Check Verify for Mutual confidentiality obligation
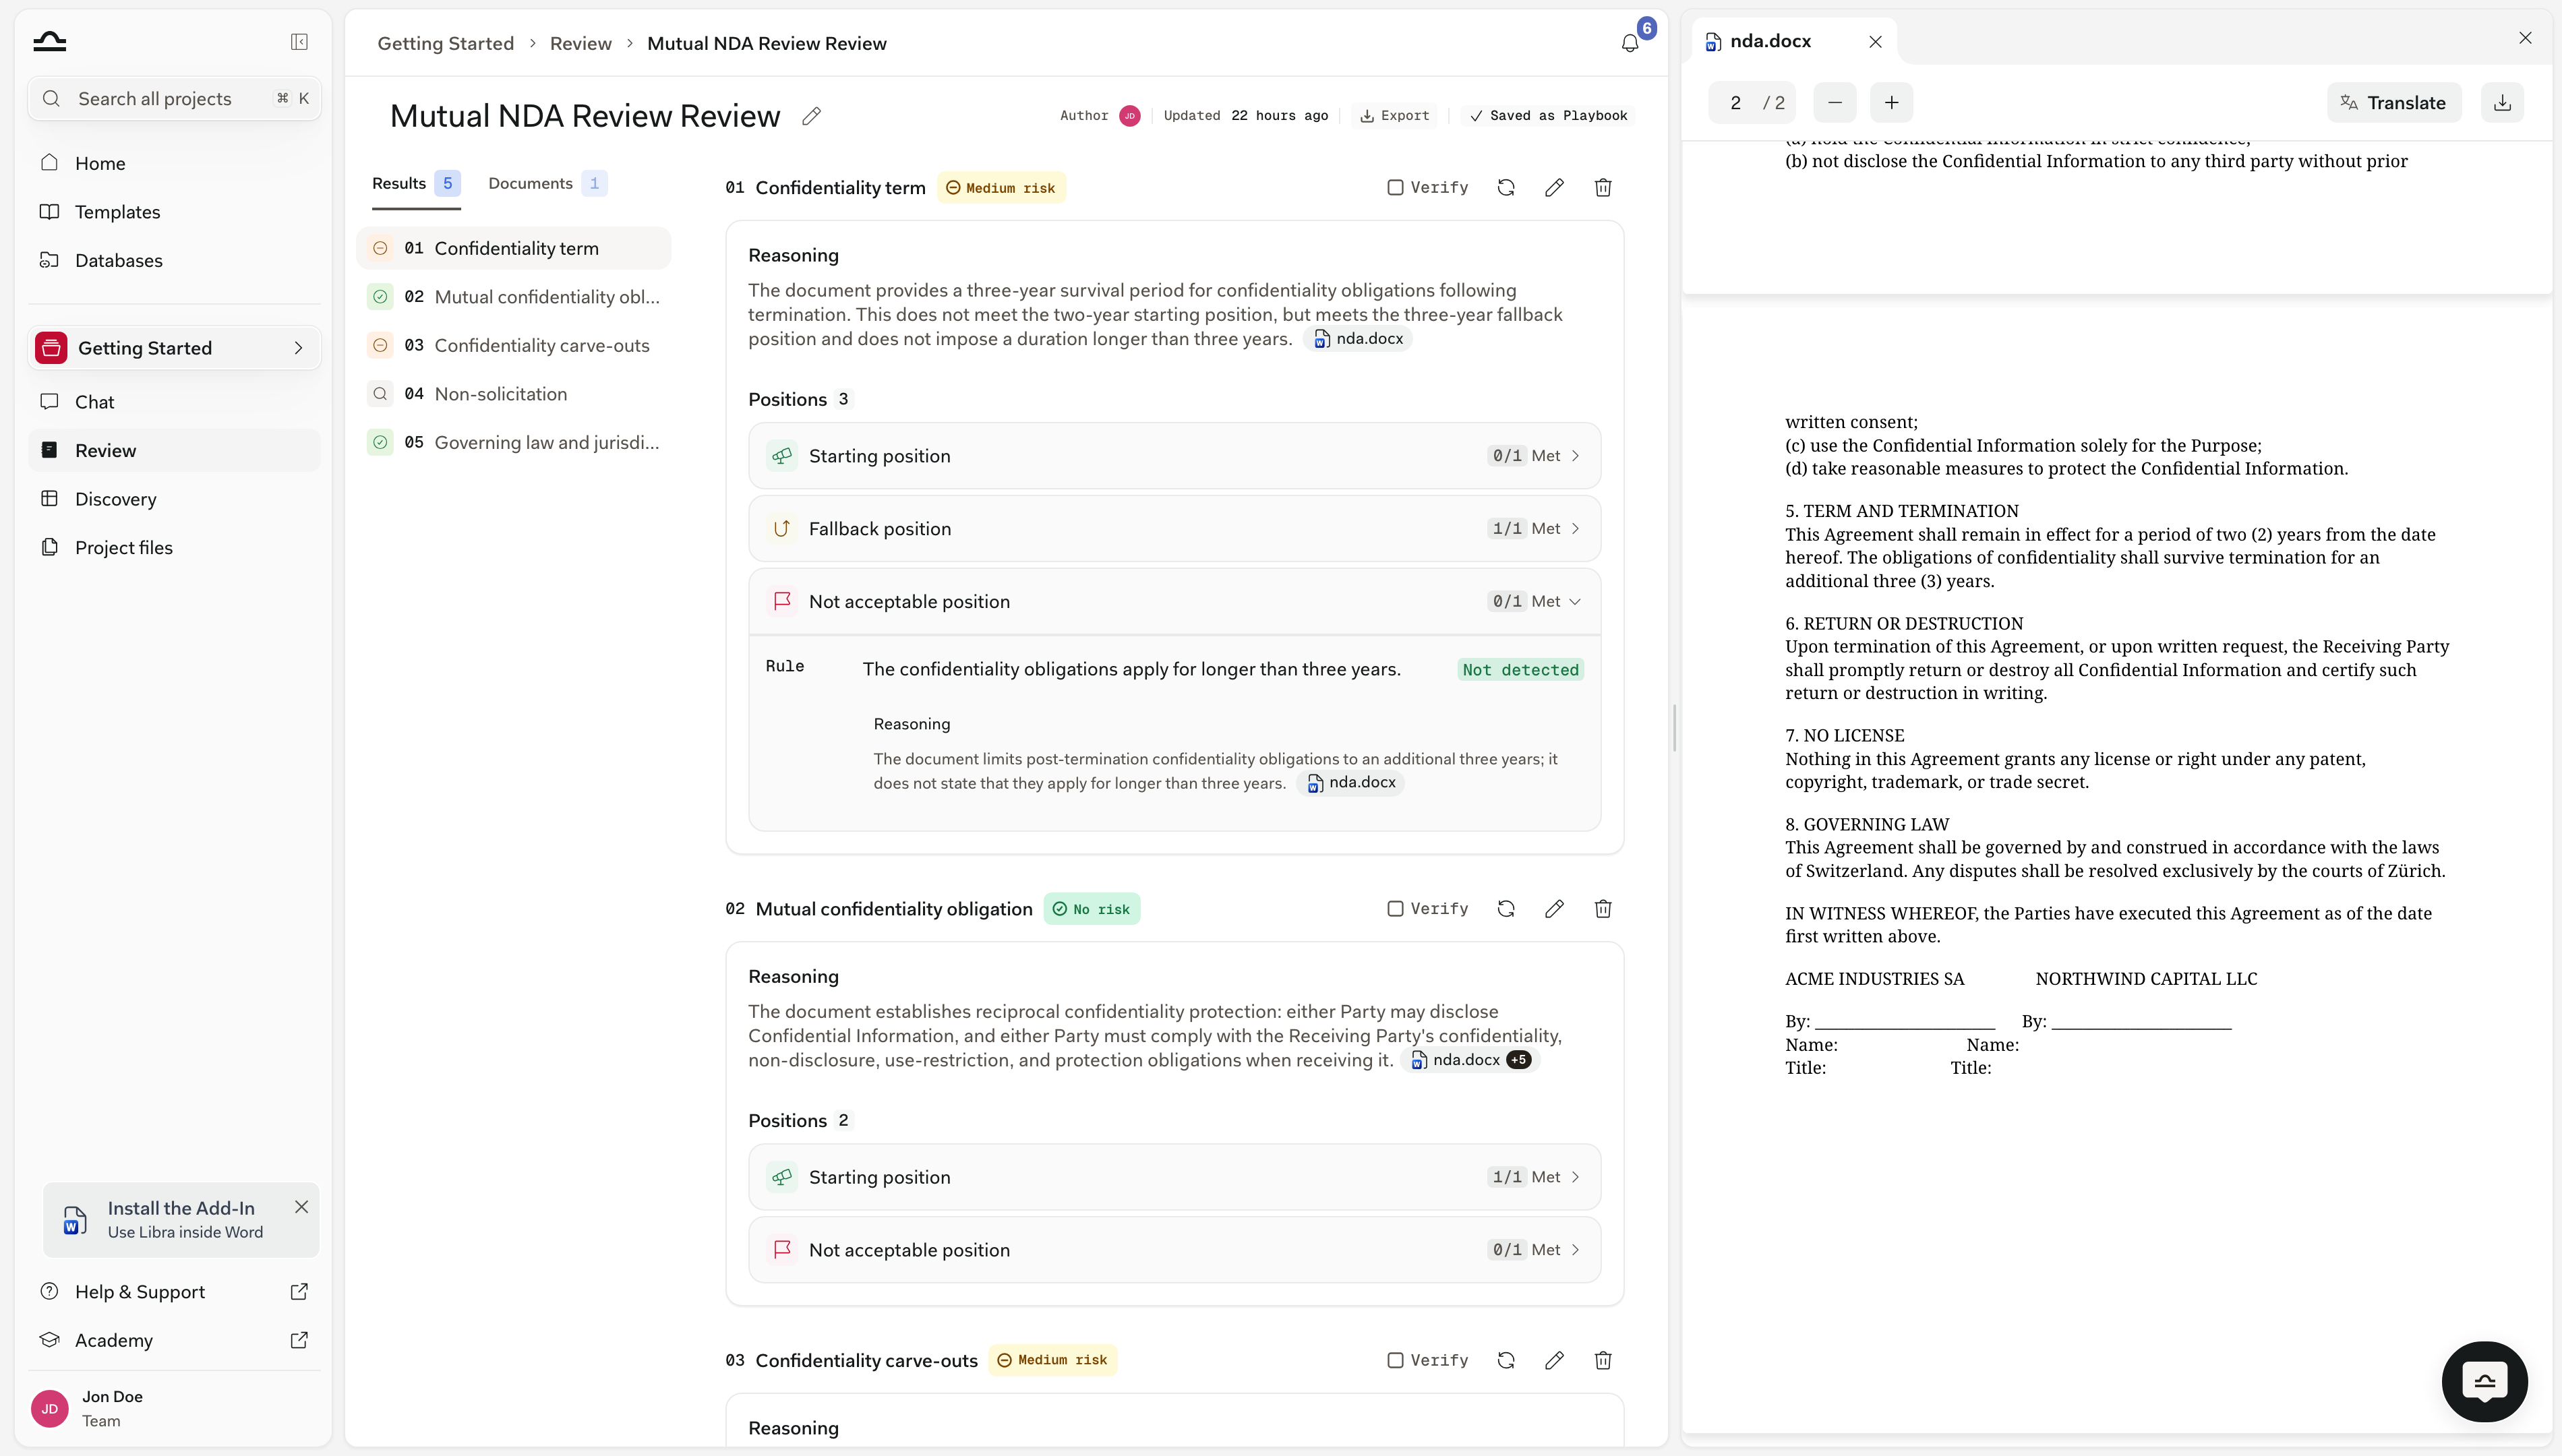Viewport: 2562px width, 1456px height. click(x=1395, y=909)
